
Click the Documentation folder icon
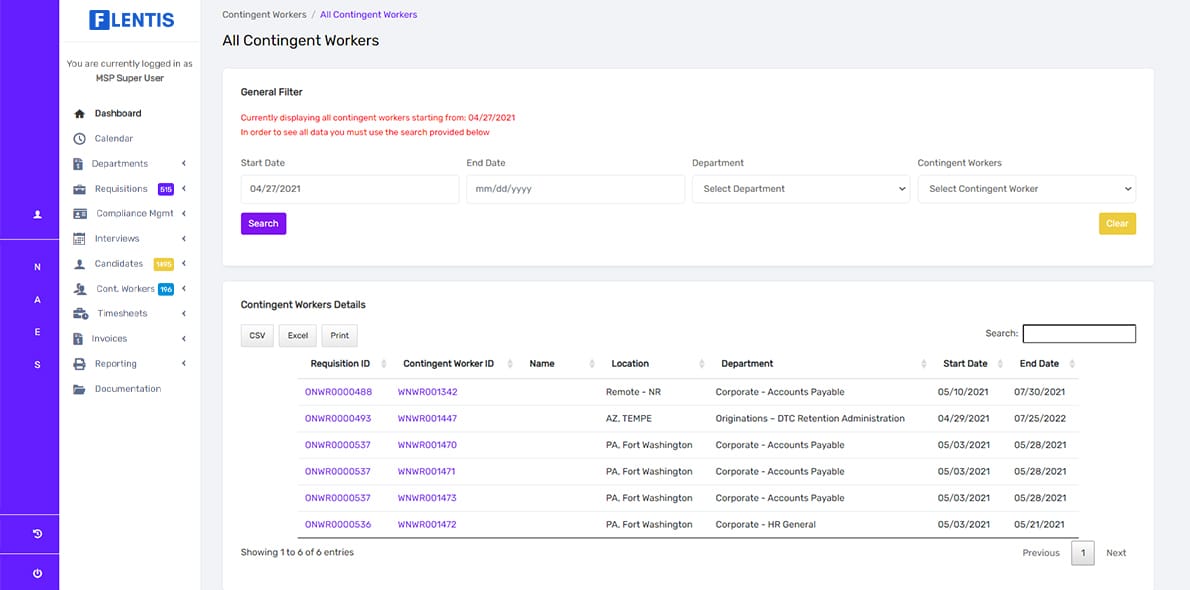tap(79, 389)
